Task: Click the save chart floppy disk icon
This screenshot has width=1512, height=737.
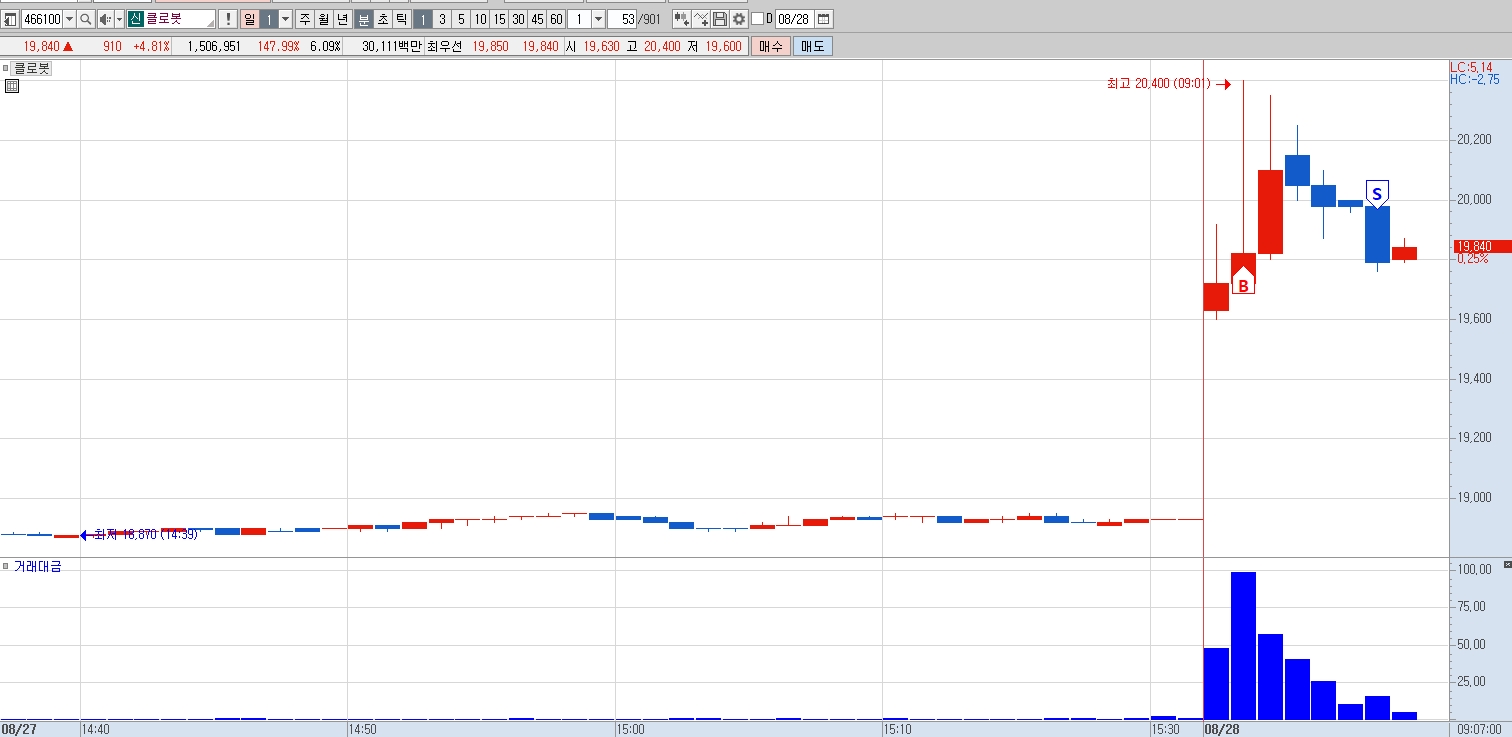Action: [719, 19]
